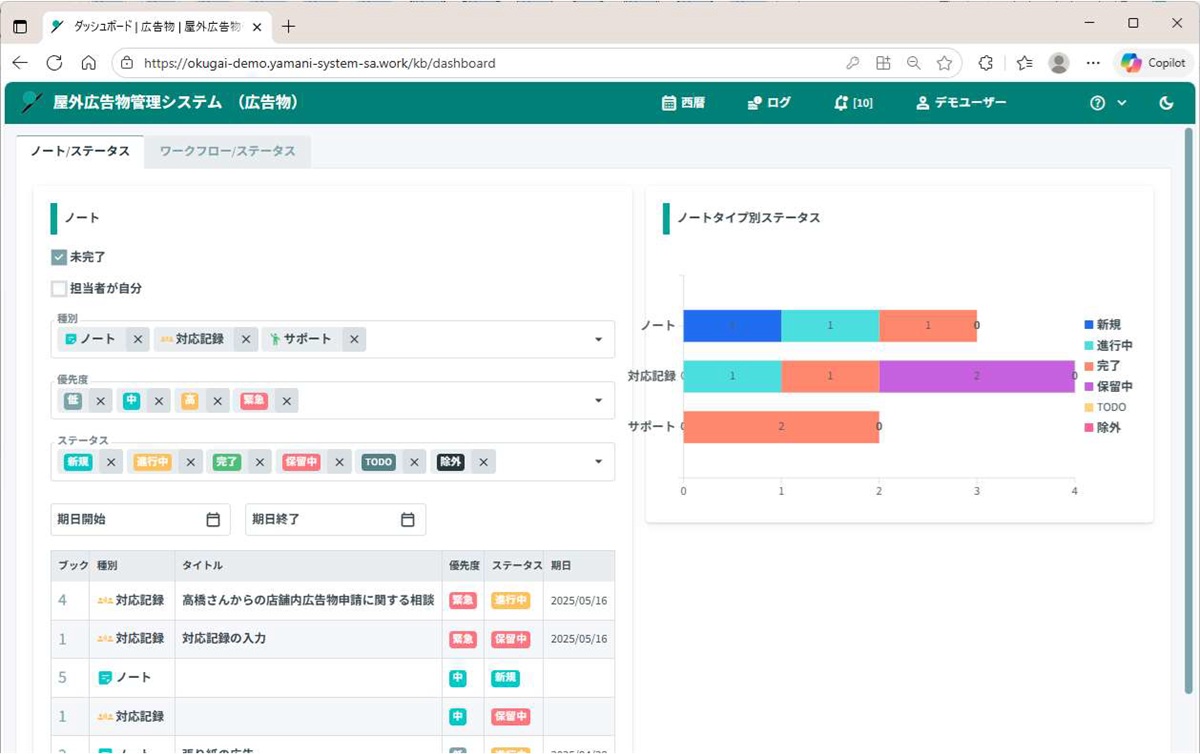Remove the サポート type filter chip
Image resolution: width=1200 pixels, height=754 pixels.
pos(354,340)
